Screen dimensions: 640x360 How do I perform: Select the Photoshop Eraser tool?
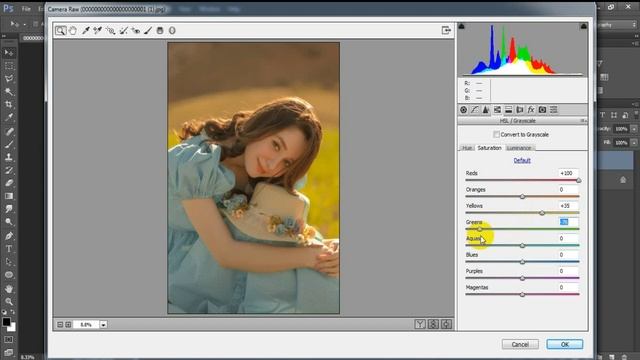9,183
